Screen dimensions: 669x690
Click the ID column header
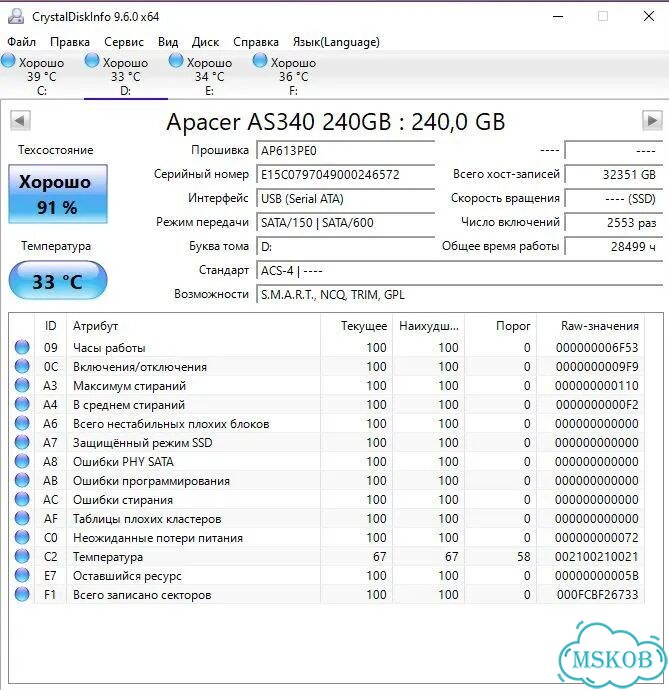point(51,326)
